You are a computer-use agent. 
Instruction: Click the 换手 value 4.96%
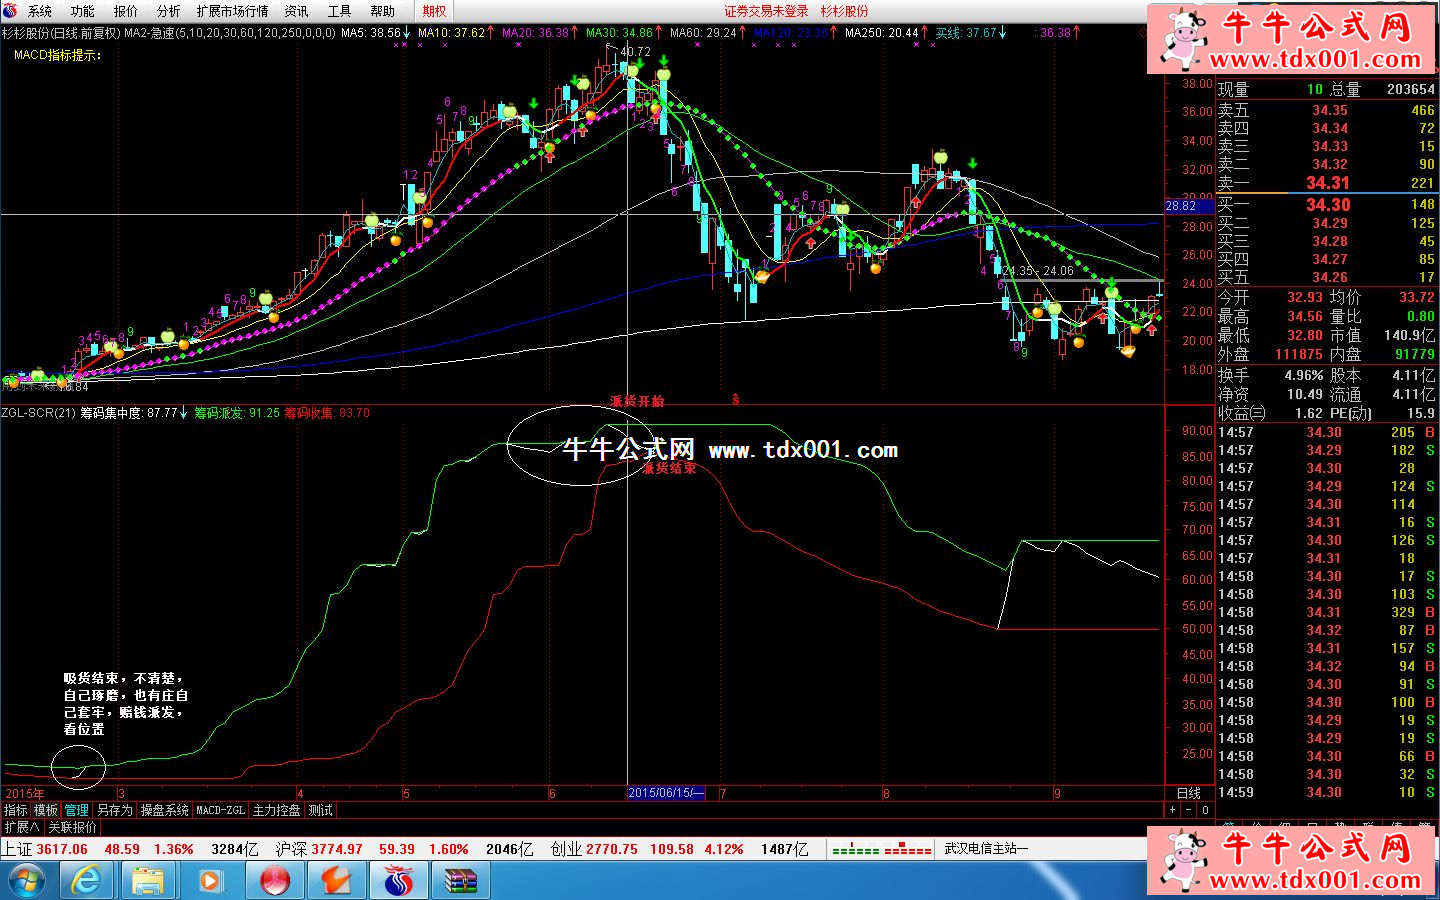click(1303, 375)
